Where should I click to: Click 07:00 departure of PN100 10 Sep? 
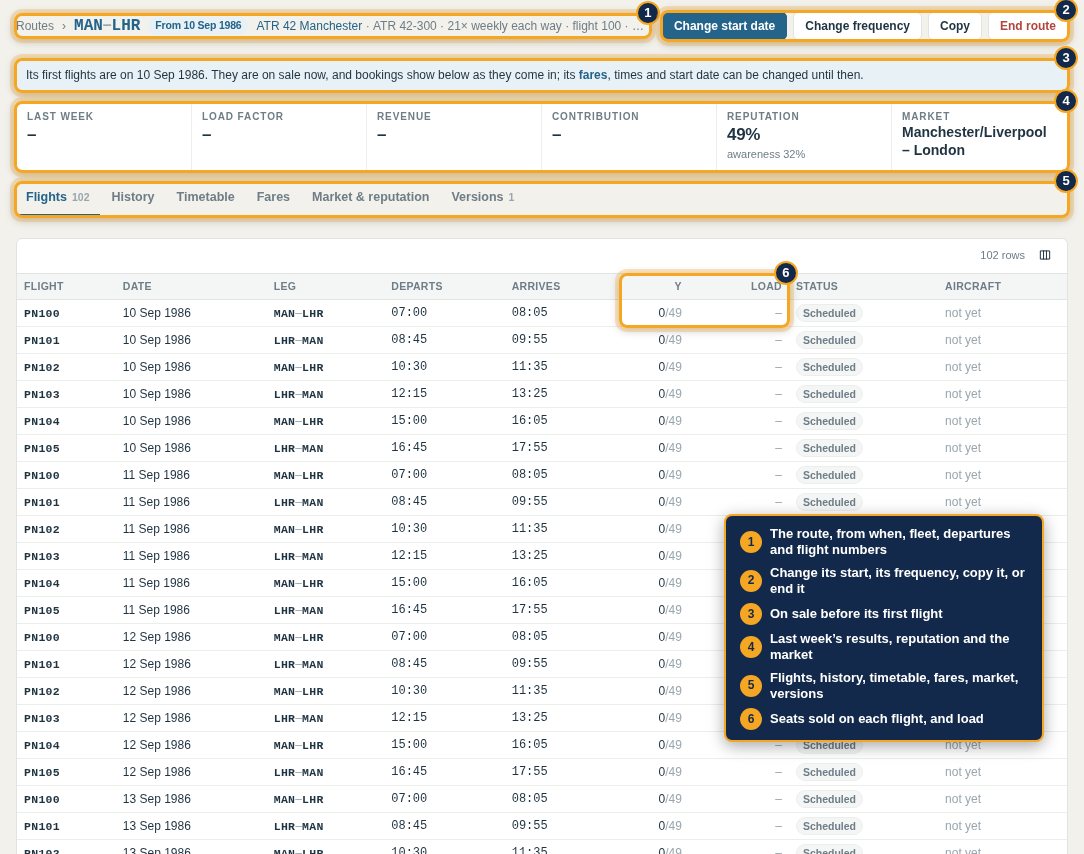pyautogui.click(x=409, y=313)
